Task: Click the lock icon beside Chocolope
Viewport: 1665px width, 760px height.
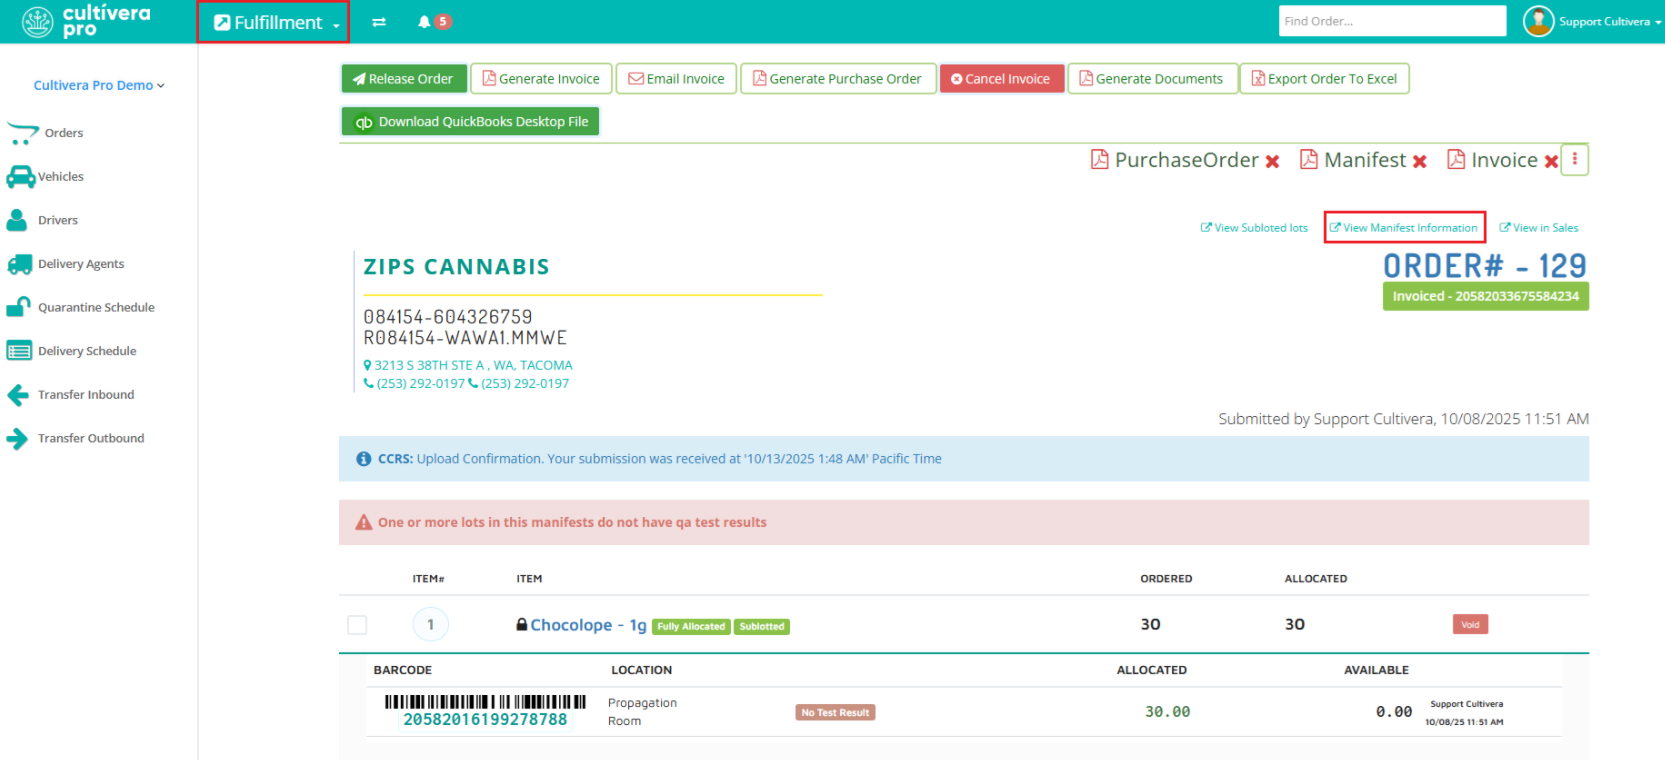Action: coord(521,624)
